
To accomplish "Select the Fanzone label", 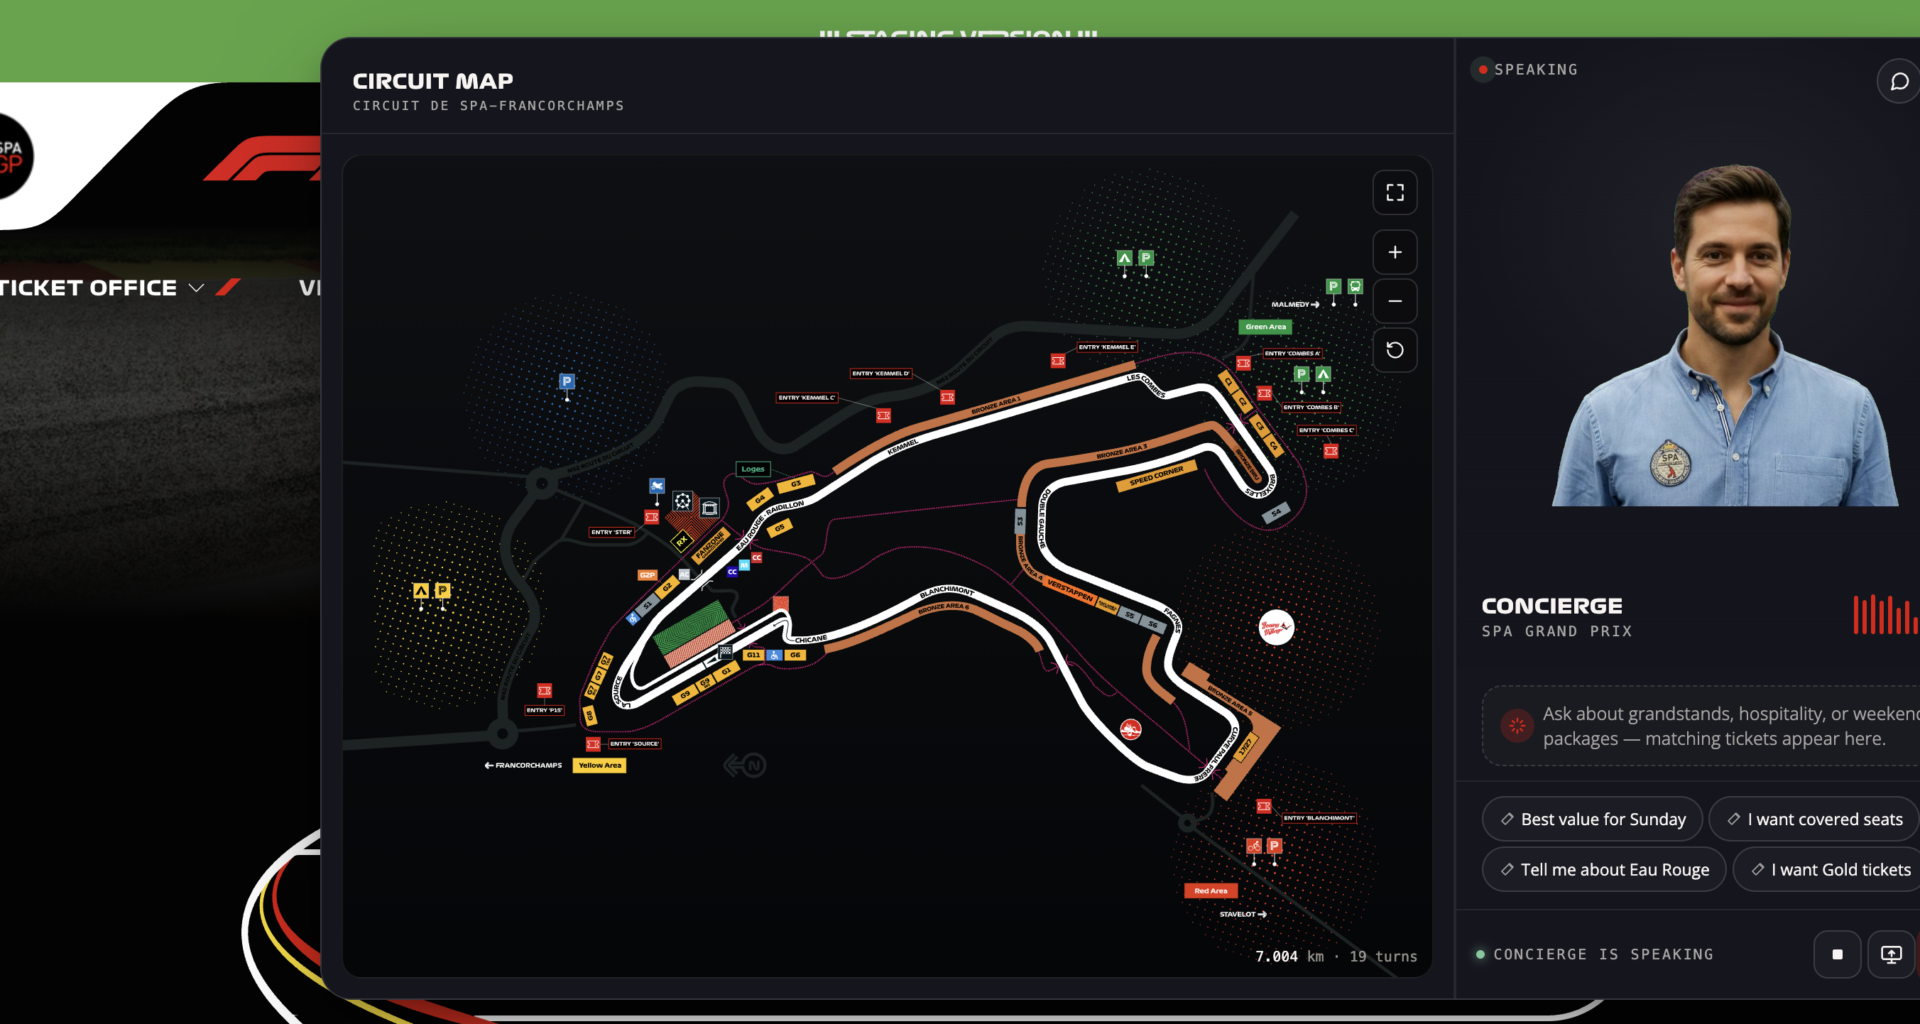I will (x=711, y=546).
